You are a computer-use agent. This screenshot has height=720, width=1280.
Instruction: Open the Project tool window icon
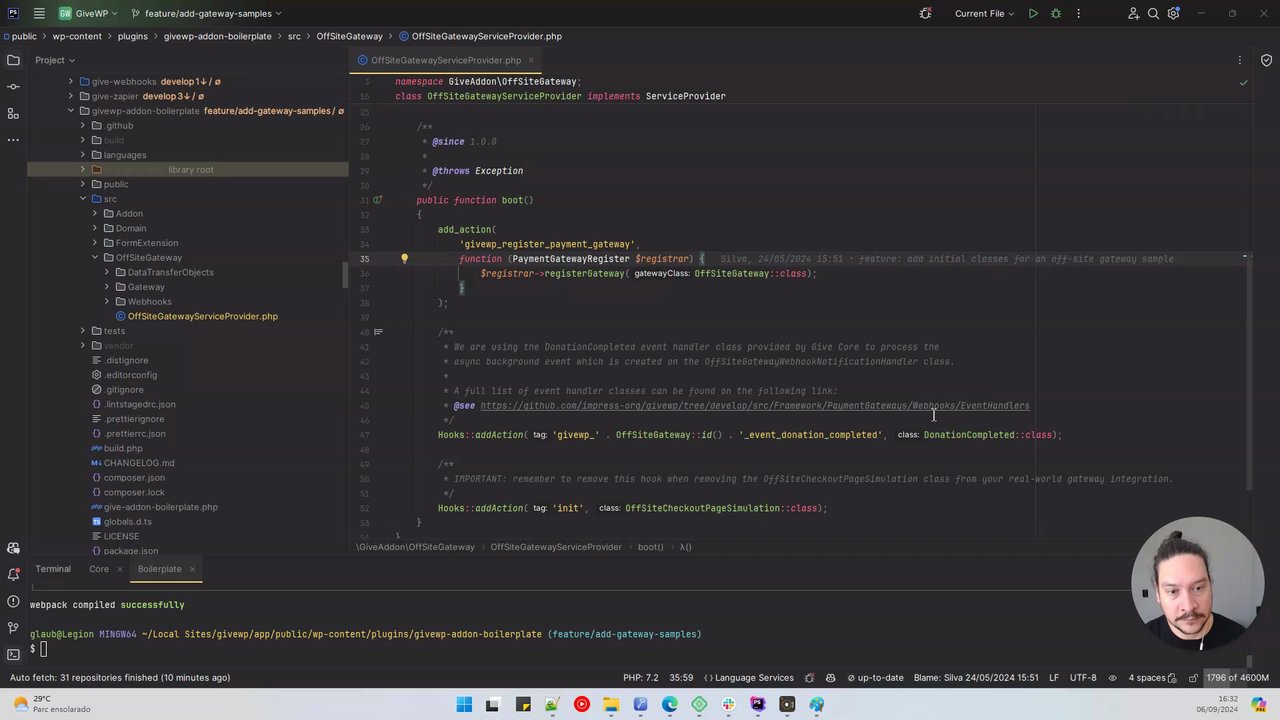(x=13, y=60)
